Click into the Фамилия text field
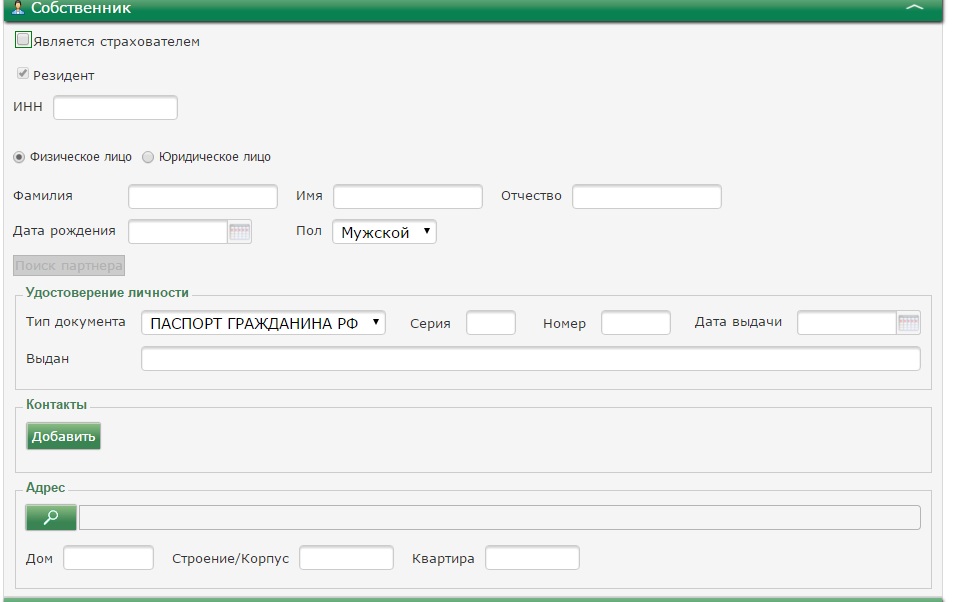Screen dimensions: 953x602 pos(203,196)
